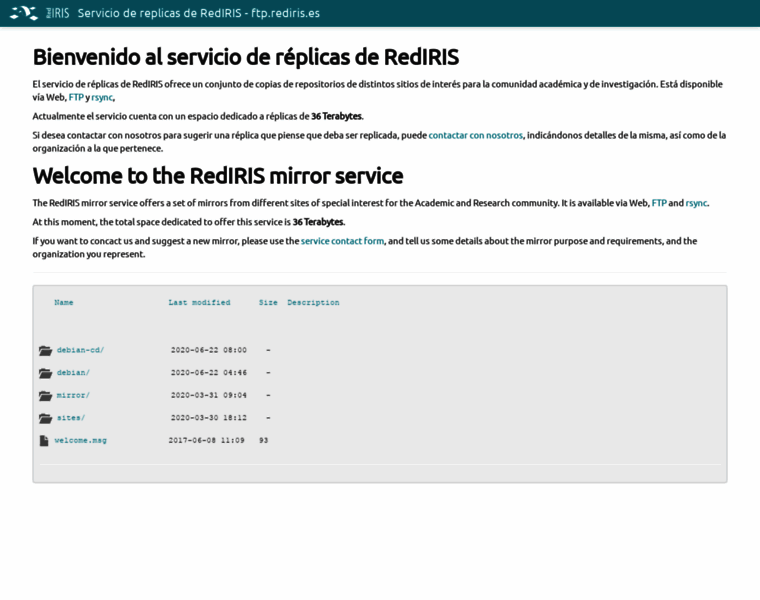Browse the mirror/ directory
Screen dimensions: 760x600
click(x=73, y=395)
